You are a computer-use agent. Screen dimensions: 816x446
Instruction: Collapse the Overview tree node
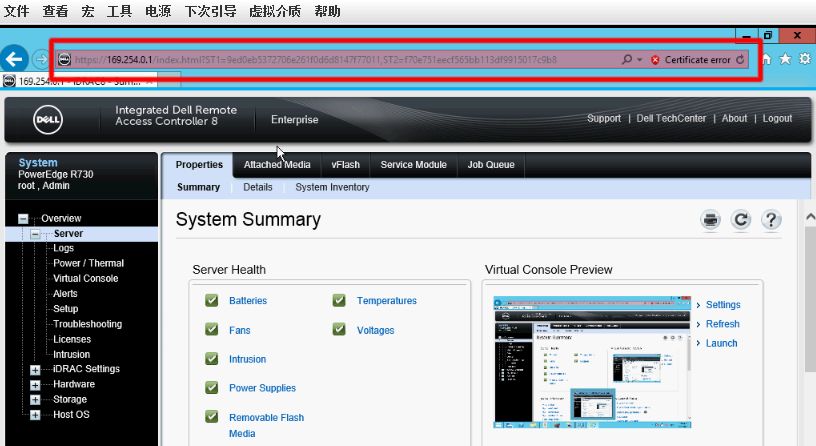23,219
